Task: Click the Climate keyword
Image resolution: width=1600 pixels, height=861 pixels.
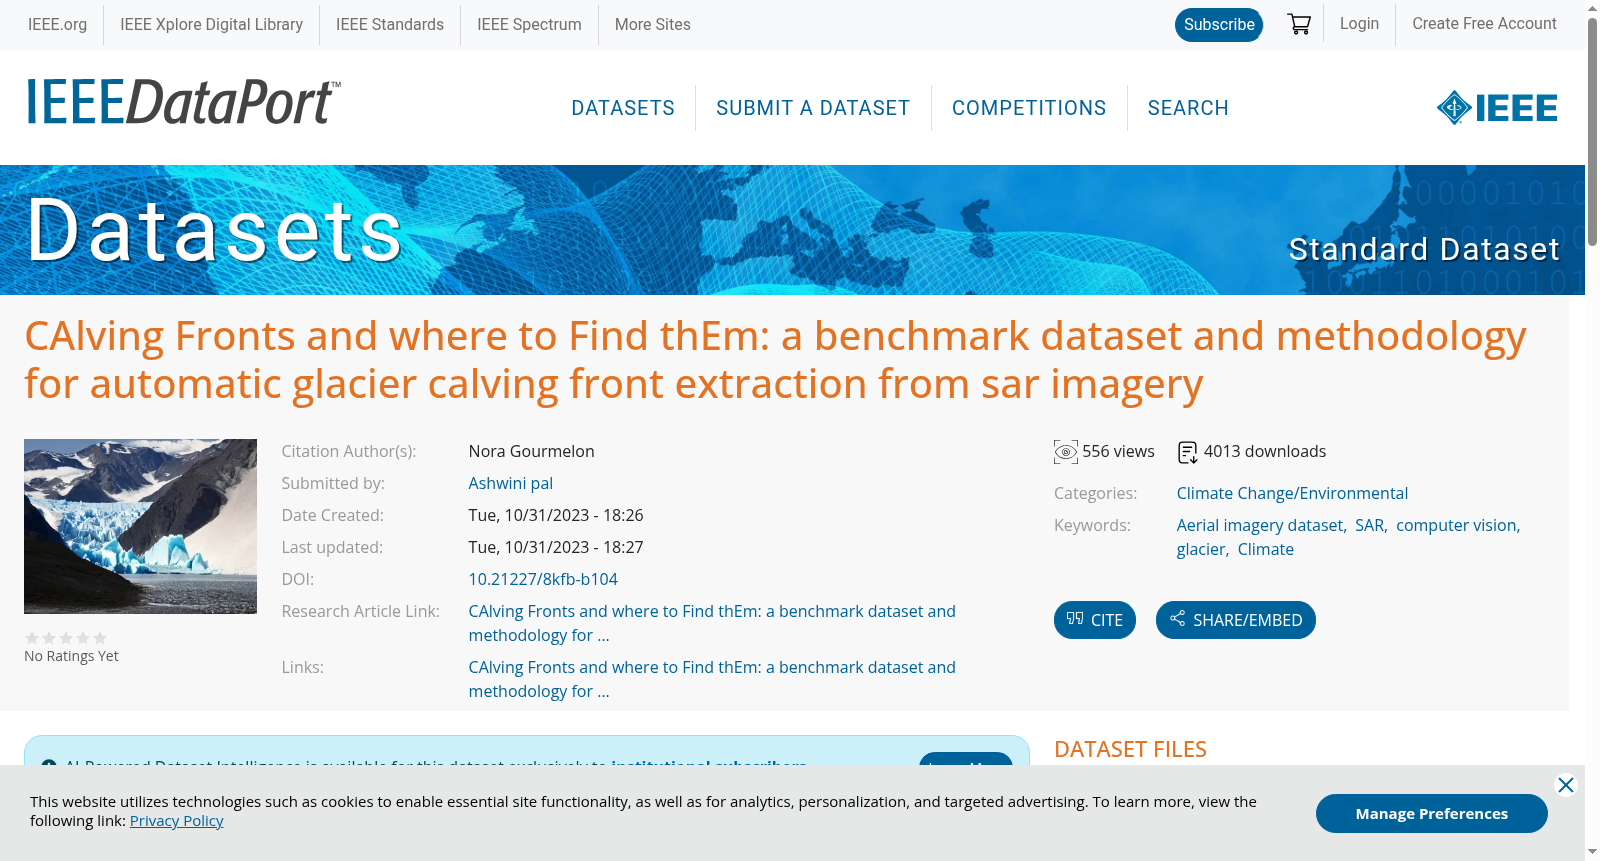Action: pyautogui.click(x=1265, y=549)
